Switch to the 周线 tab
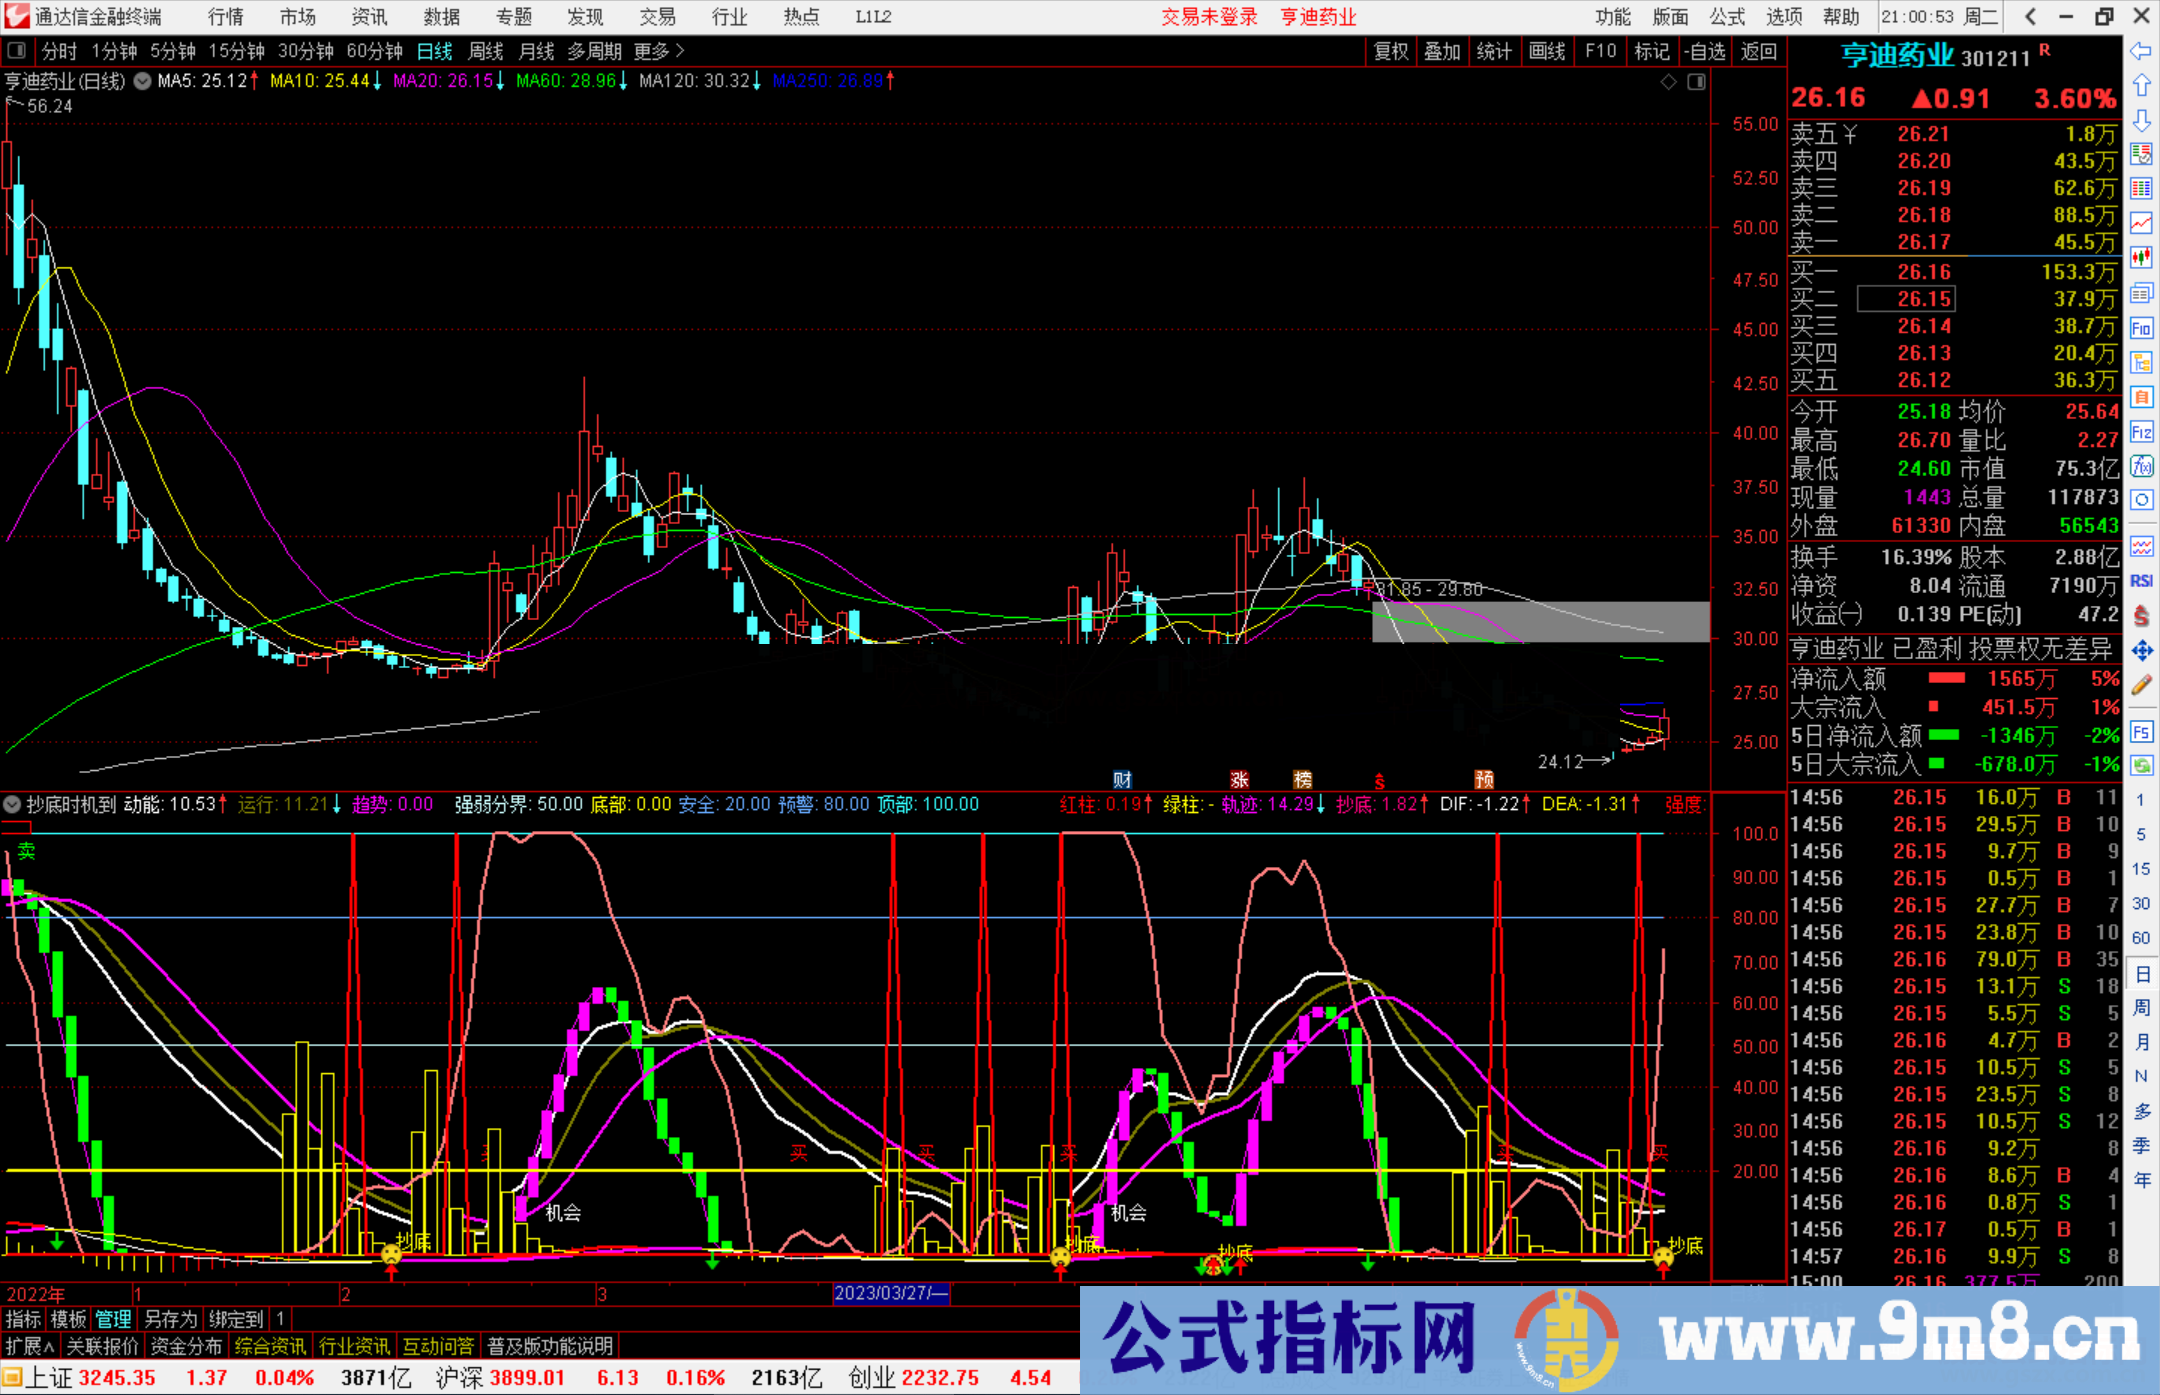This screenshot has height=1395, width=2160. coord(487,51)
